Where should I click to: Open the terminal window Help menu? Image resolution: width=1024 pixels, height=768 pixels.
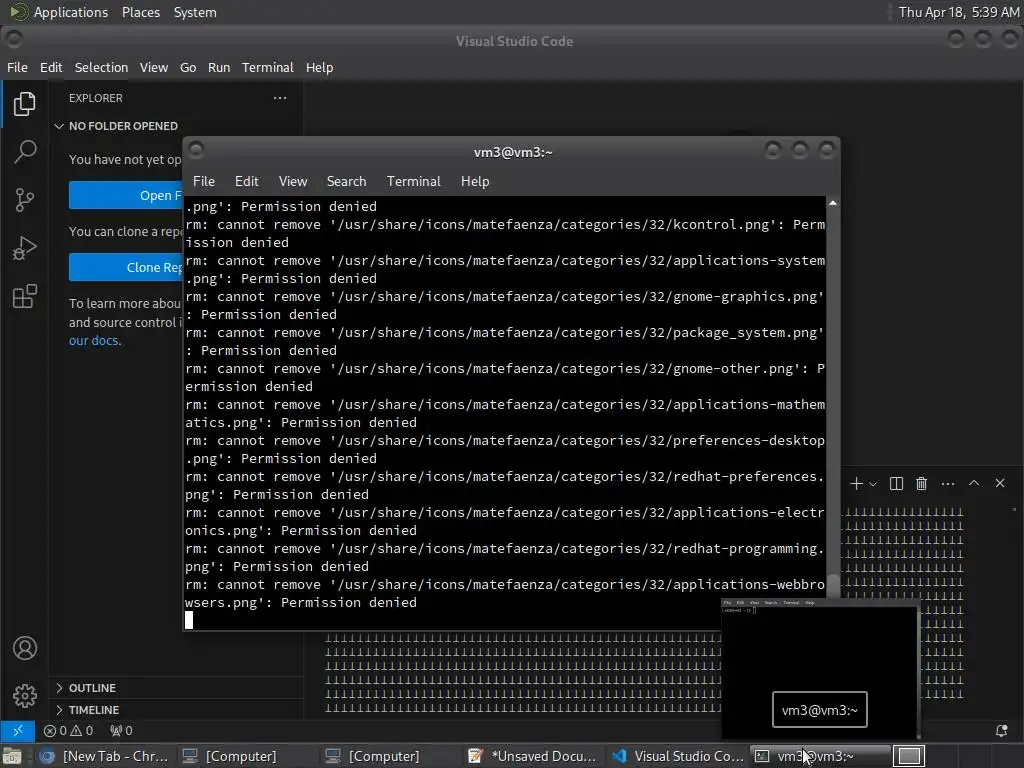coord(475,182)
